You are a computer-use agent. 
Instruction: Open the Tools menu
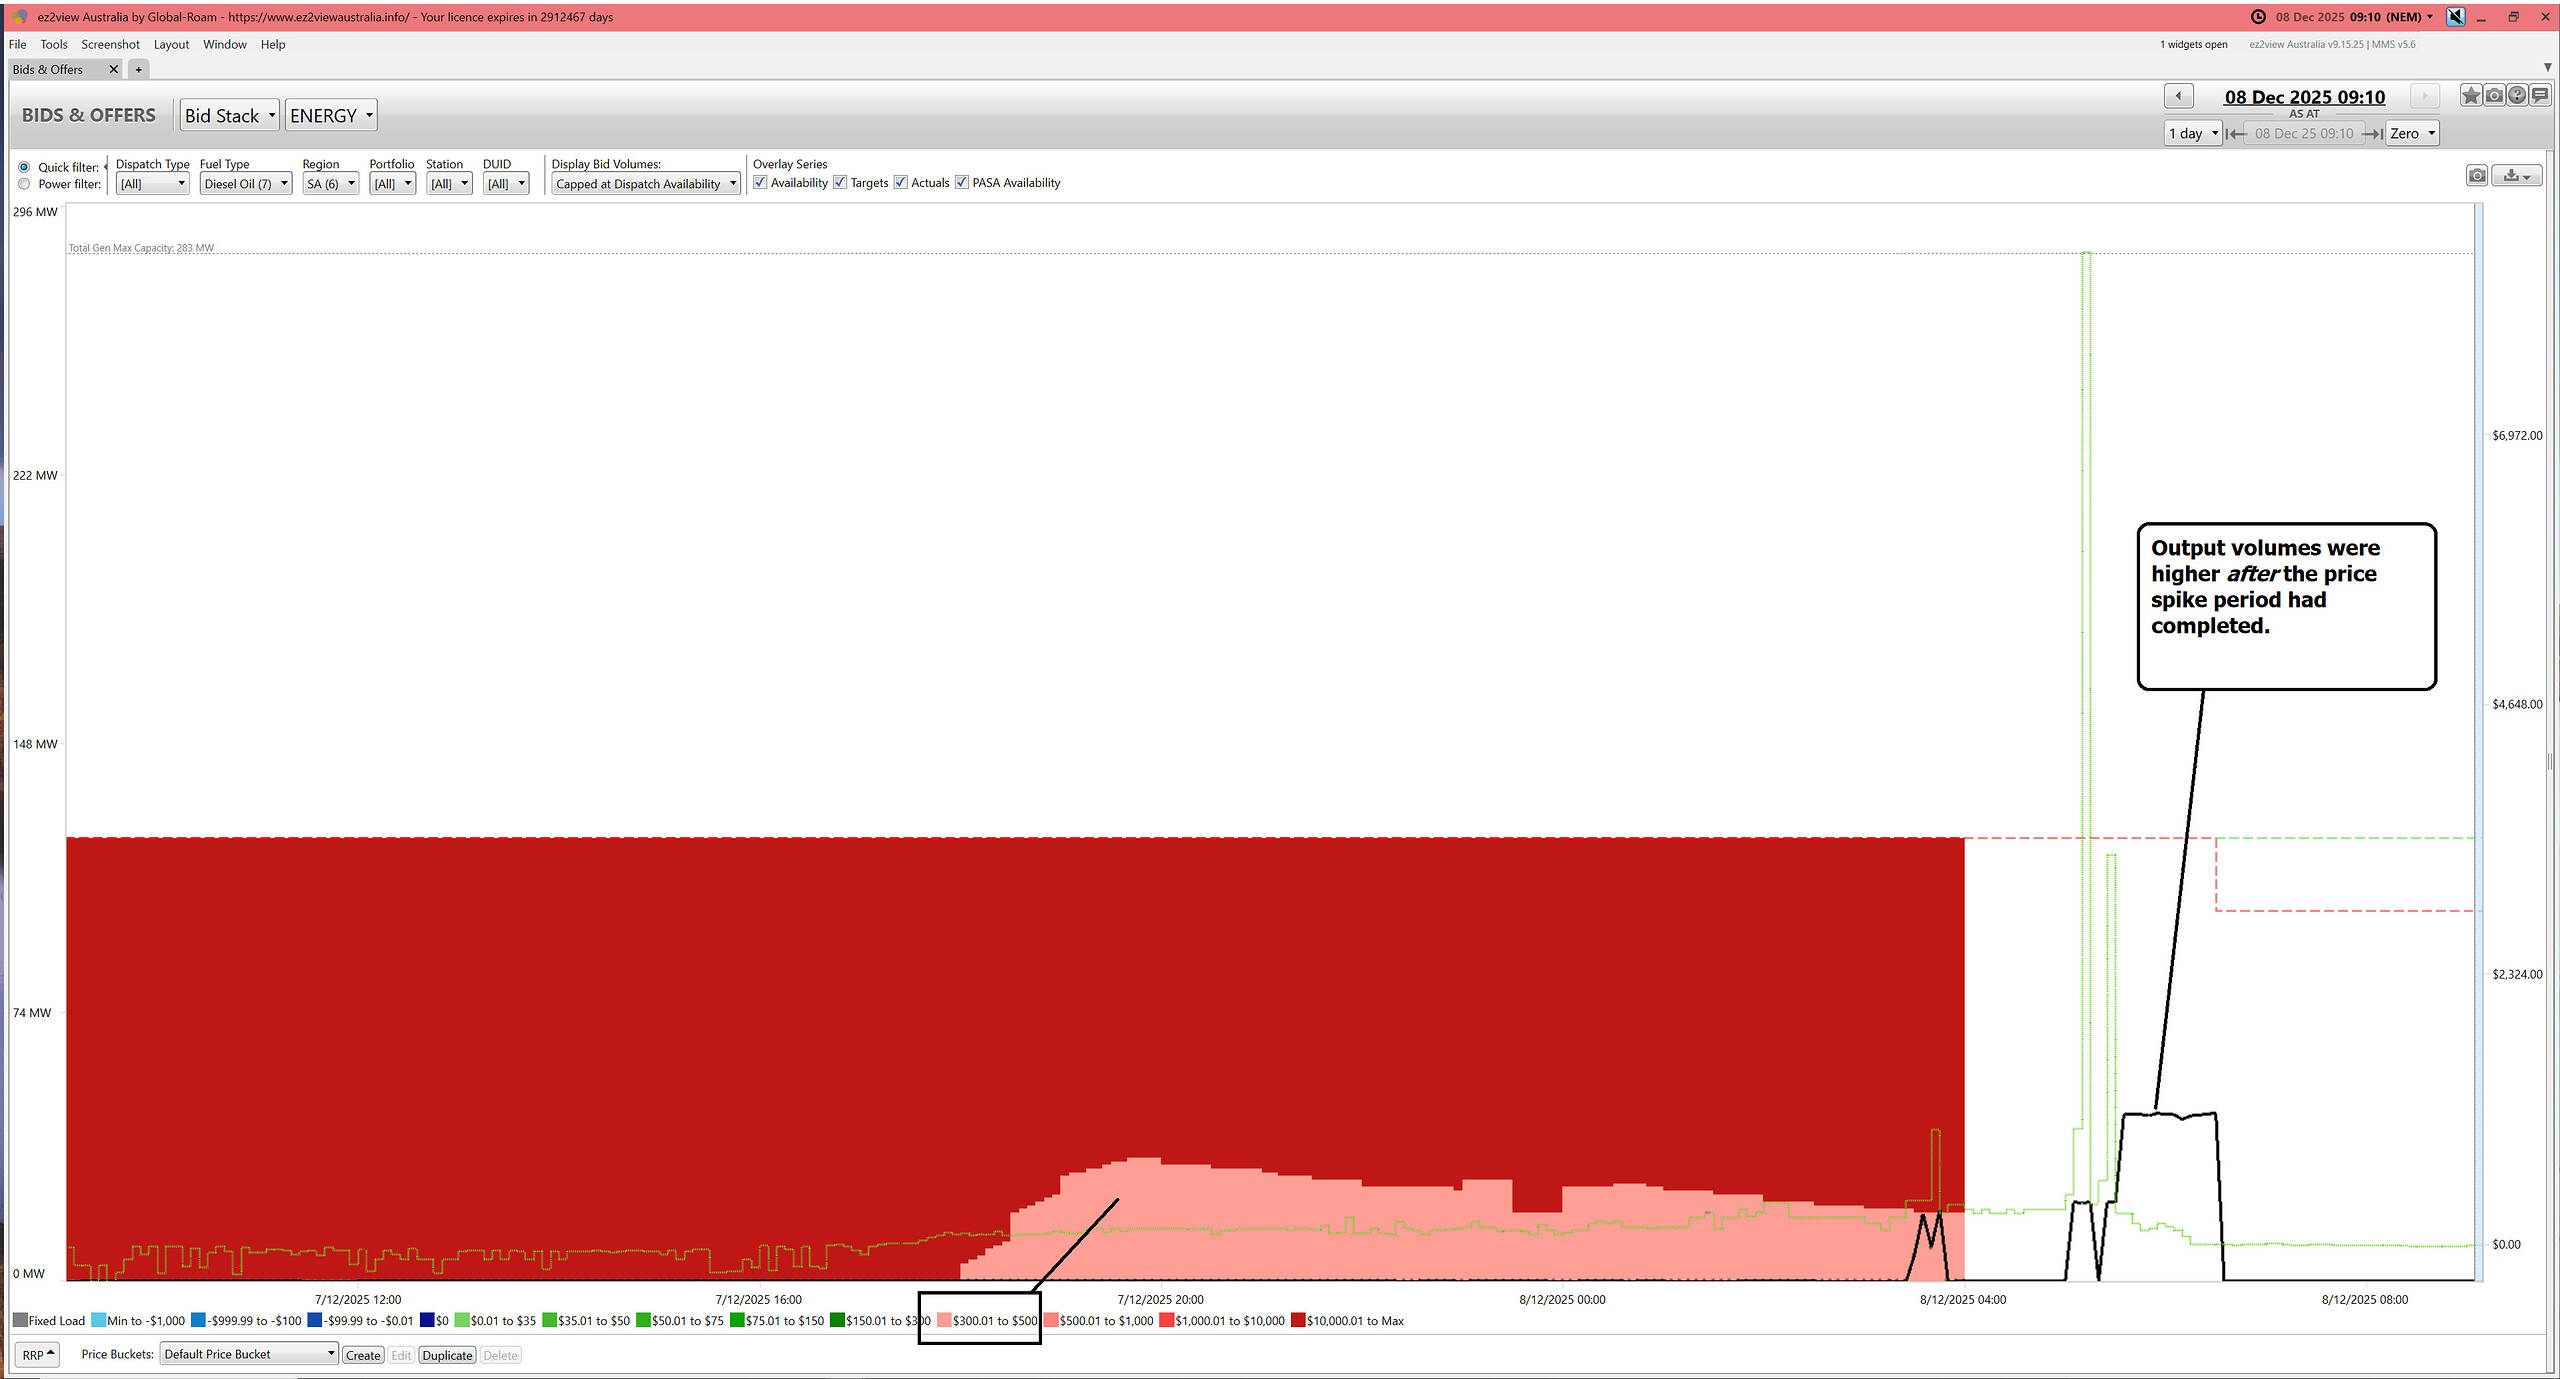pyautogui.click(x=54, y=44)
